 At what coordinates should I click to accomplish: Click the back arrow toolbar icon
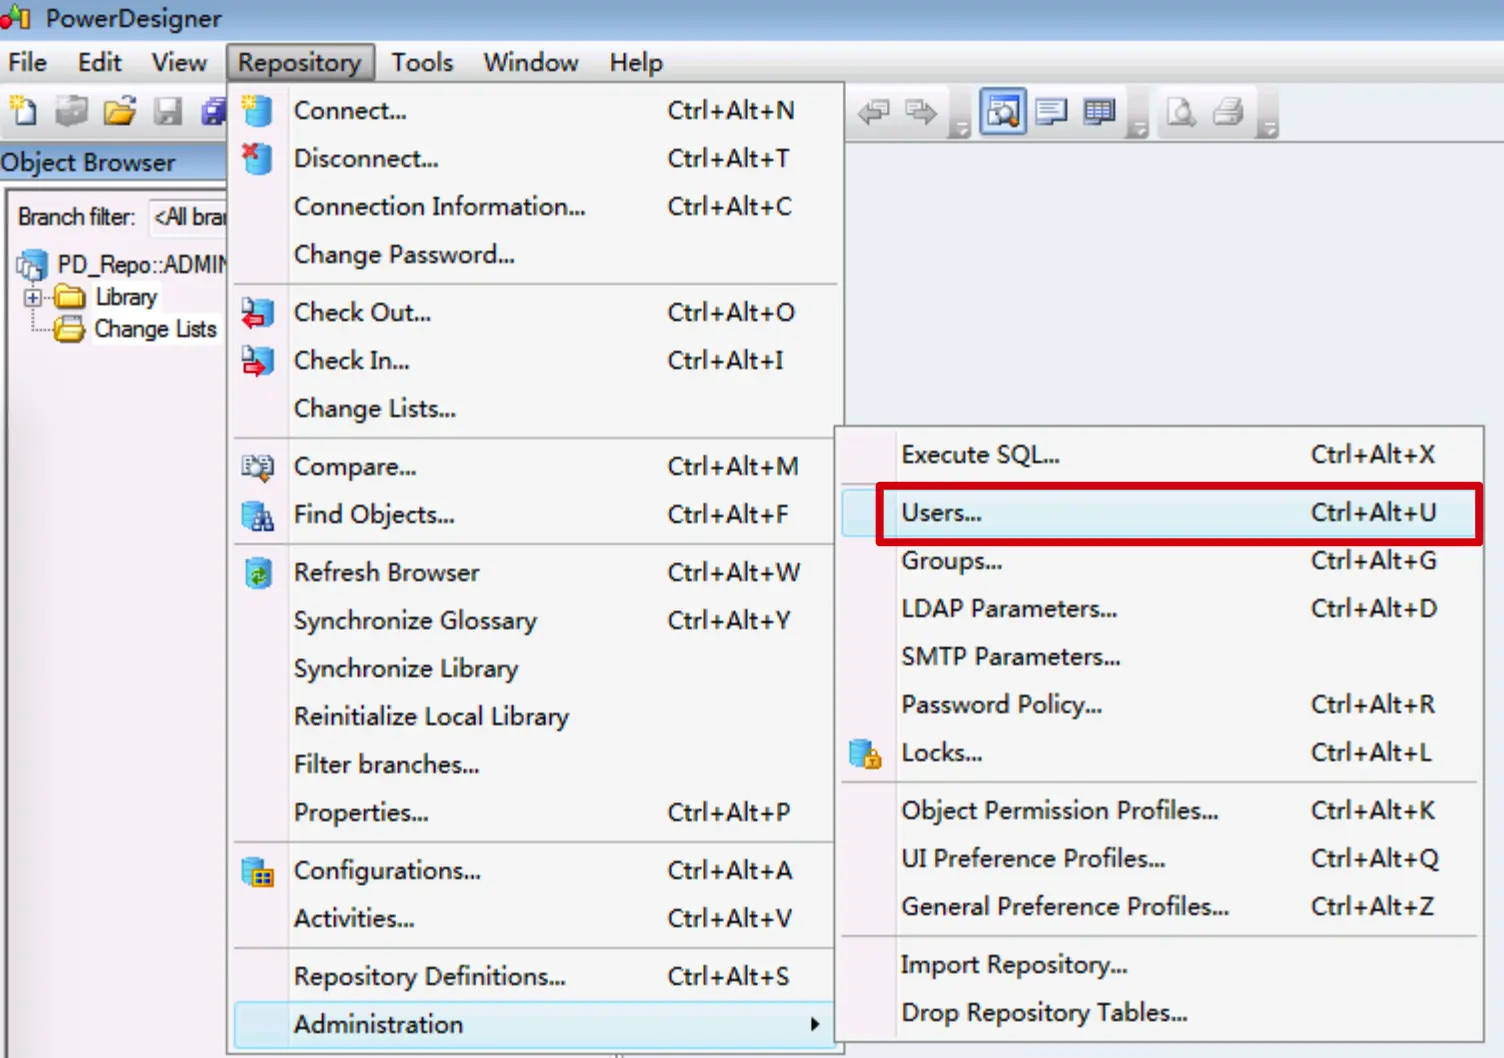[x=874, y=112]
